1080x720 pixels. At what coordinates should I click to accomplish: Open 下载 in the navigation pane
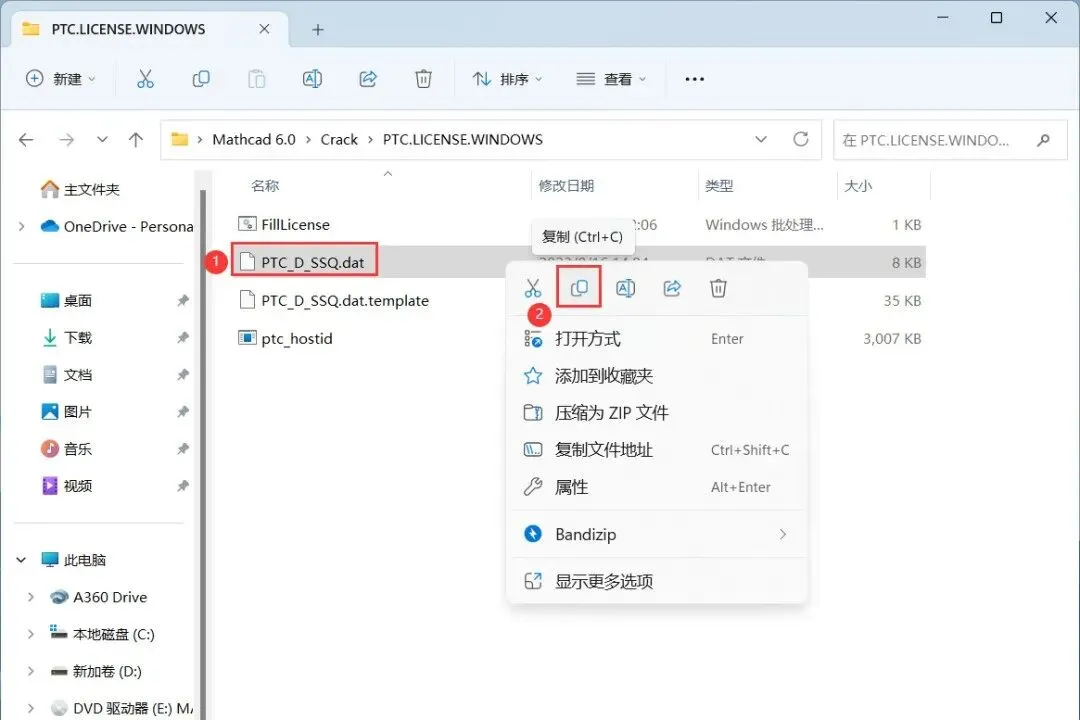67,338
